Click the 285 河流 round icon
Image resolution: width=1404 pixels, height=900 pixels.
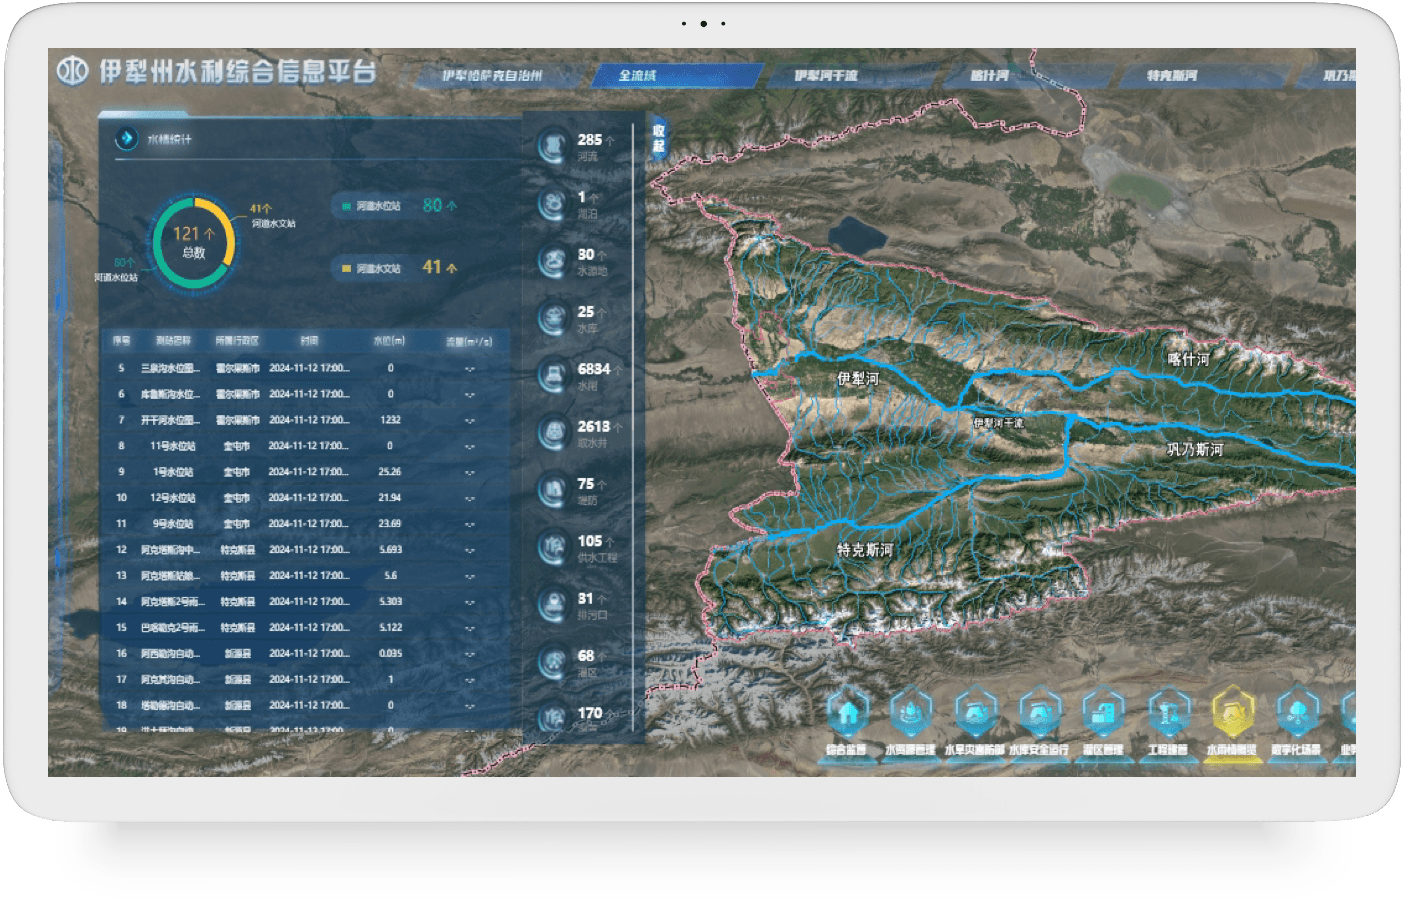pyautogui.click(x=552, y=146)
